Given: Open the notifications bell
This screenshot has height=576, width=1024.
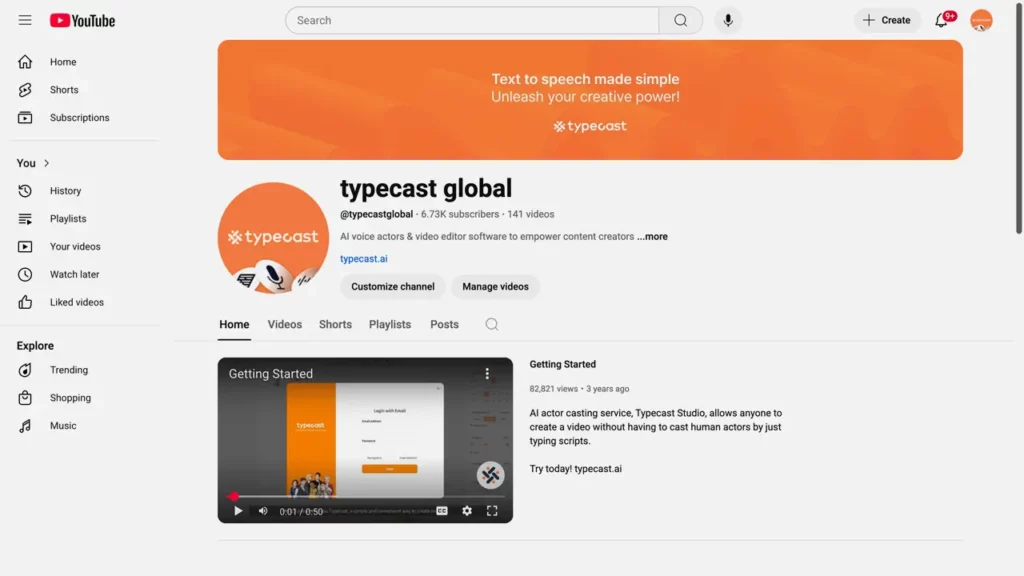Looking at the screenshot, I should coord(941,20).
